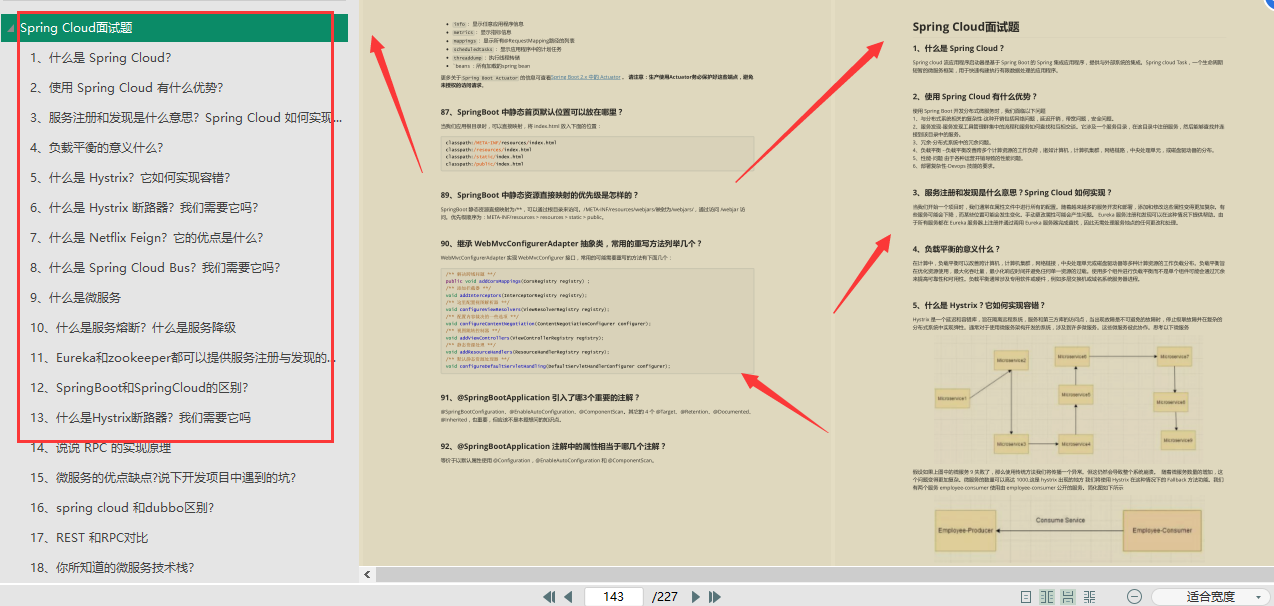Open bookmark 1、什么是 Spring Cloud?
The height and width of the screenshot is (606, 1274).
tap(101, 58)
